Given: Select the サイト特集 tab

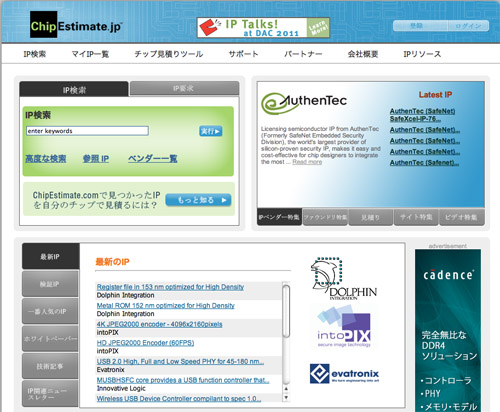Looking at the screenshot, I should point(416,217).
